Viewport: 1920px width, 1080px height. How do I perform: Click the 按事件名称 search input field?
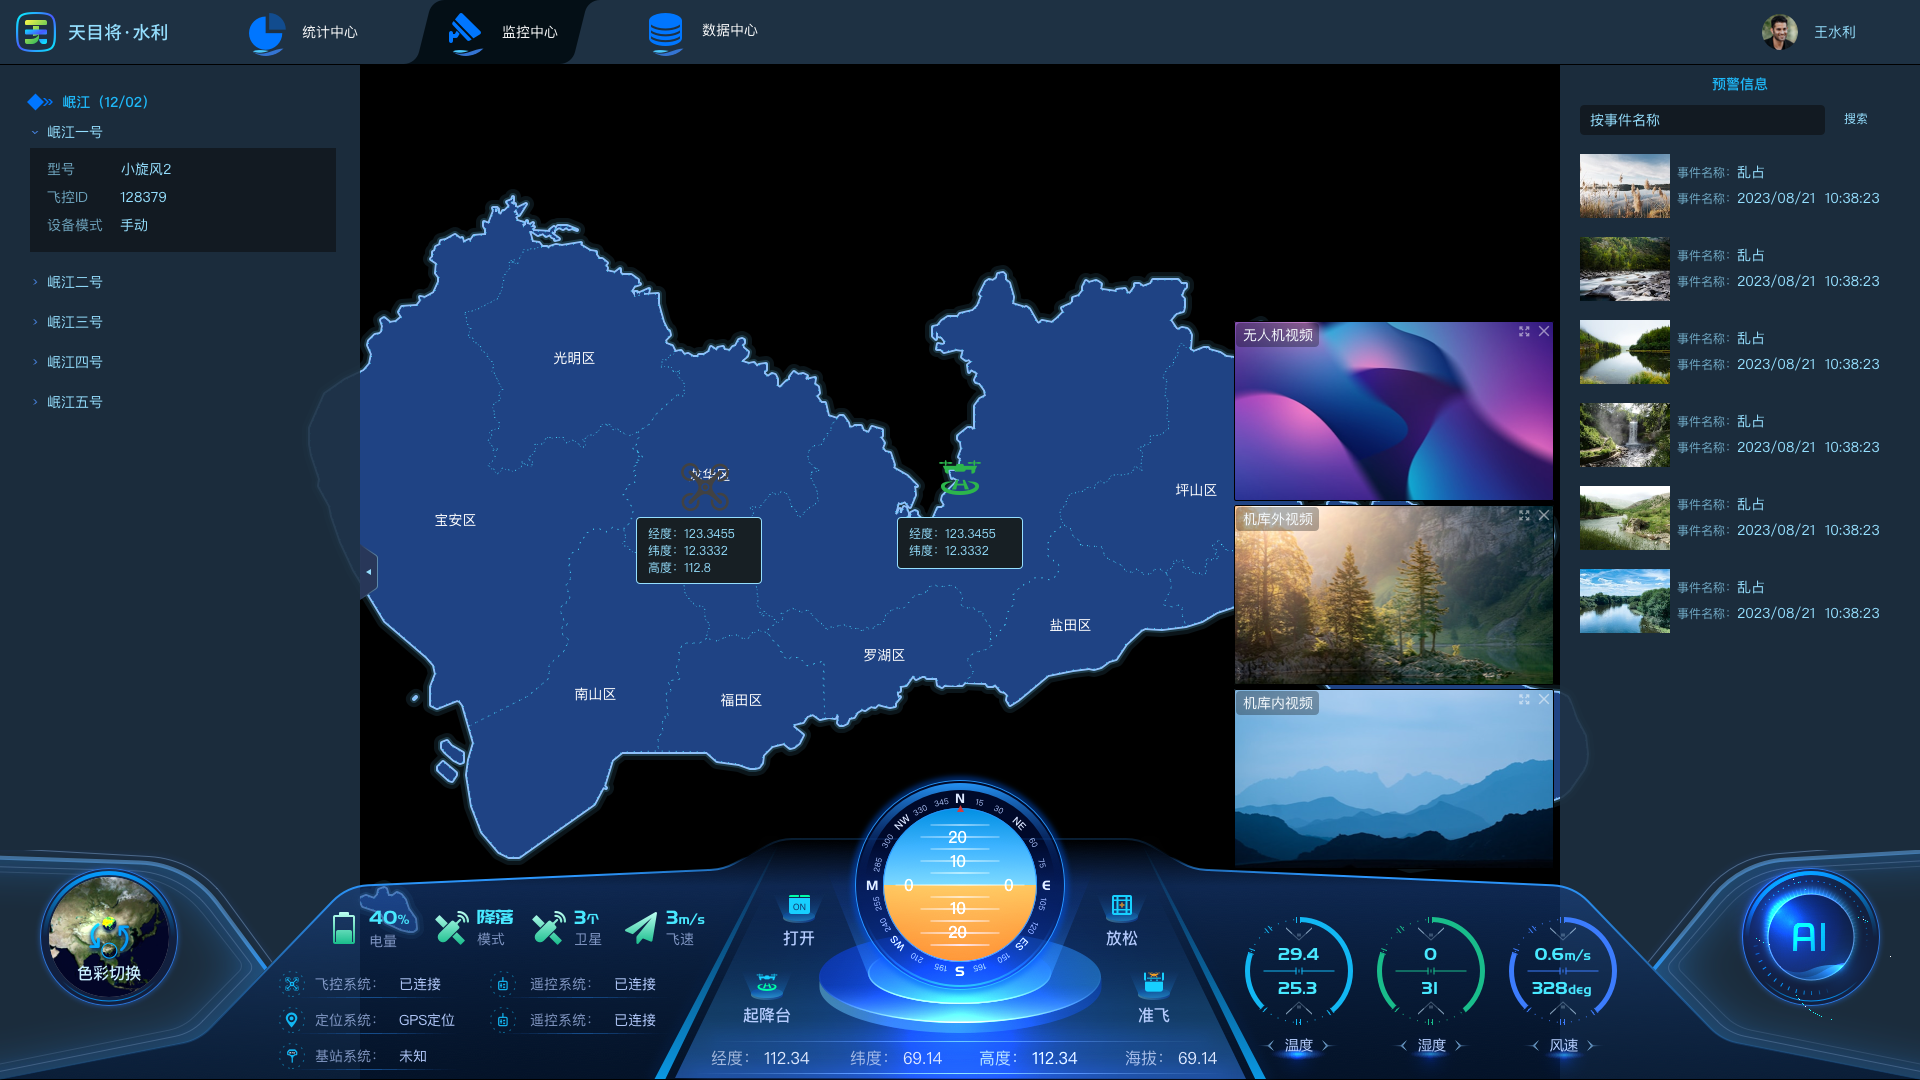(x=1700, y=120)
